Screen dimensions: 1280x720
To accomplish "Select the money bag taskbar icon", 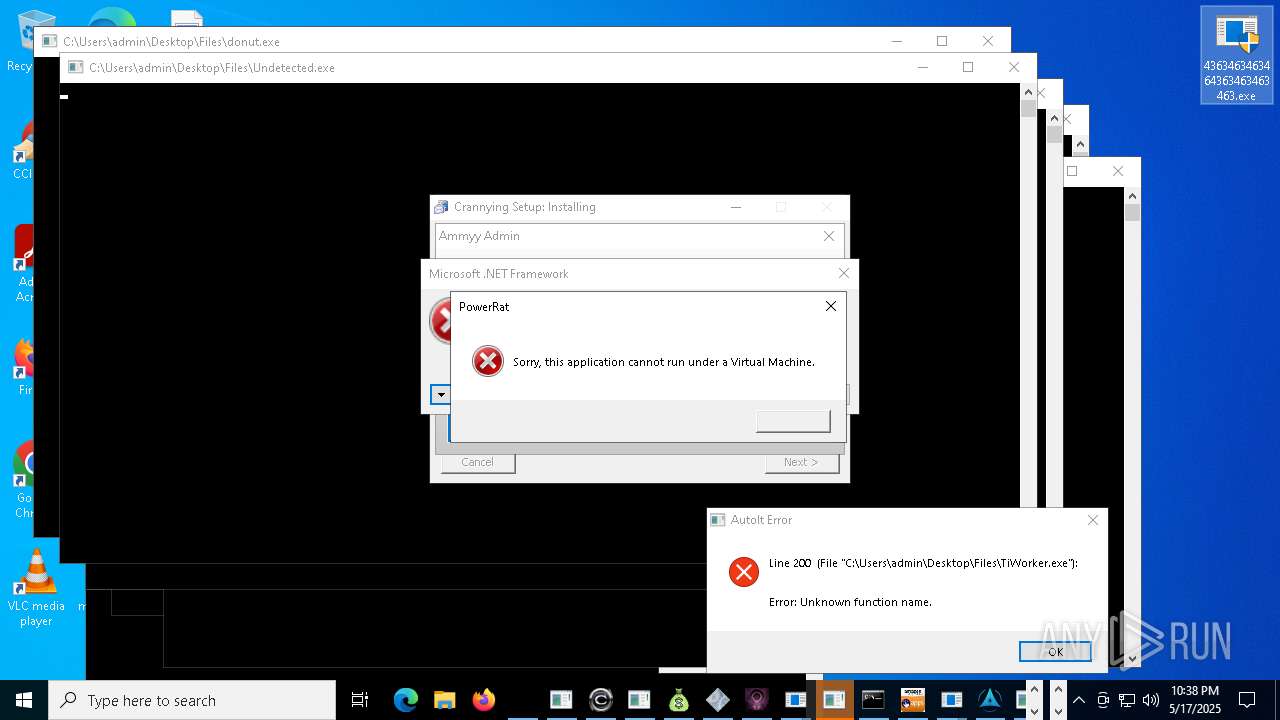I will (x=679, y=700).
